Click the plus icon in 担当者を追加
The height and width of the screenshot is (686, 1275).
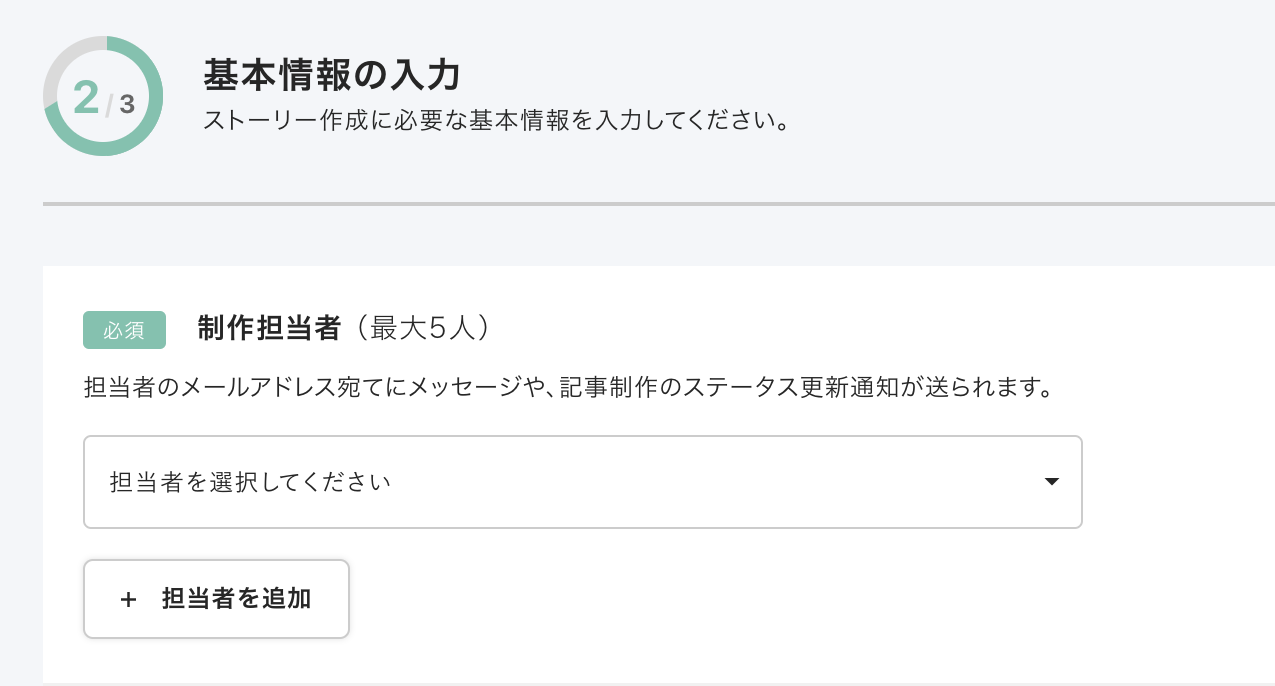coord(127,600)
